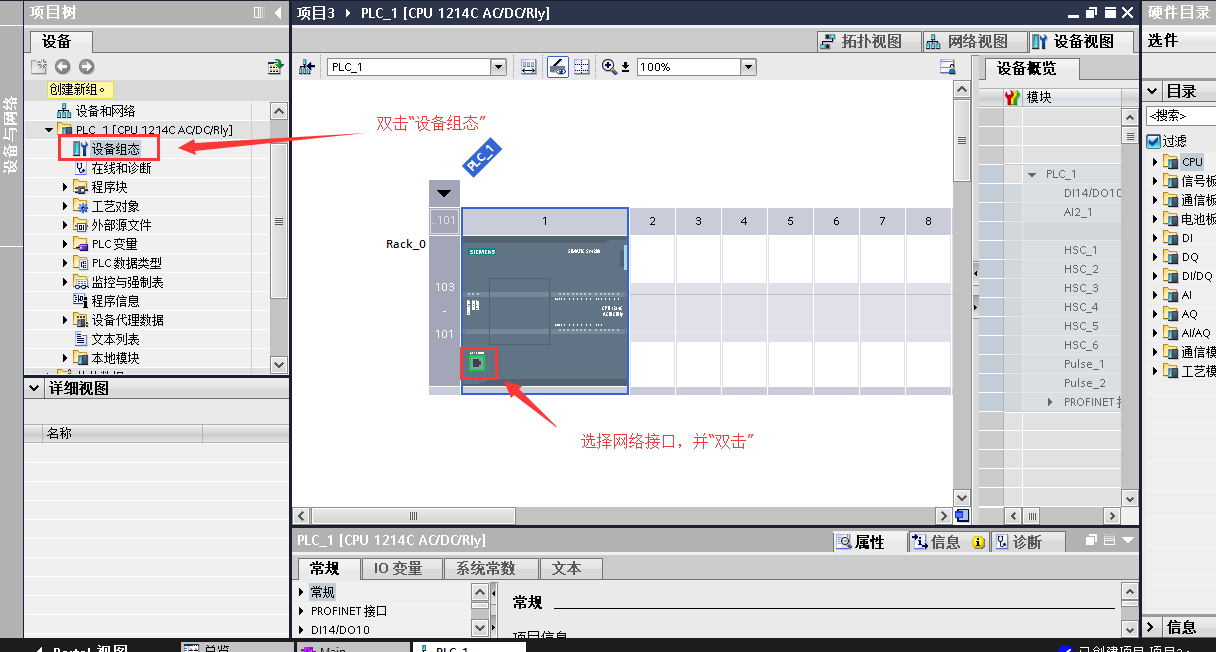Click the rack collapse arrow above slot 101
This screenshot has width=1216, height=652.
click(444, 193)
